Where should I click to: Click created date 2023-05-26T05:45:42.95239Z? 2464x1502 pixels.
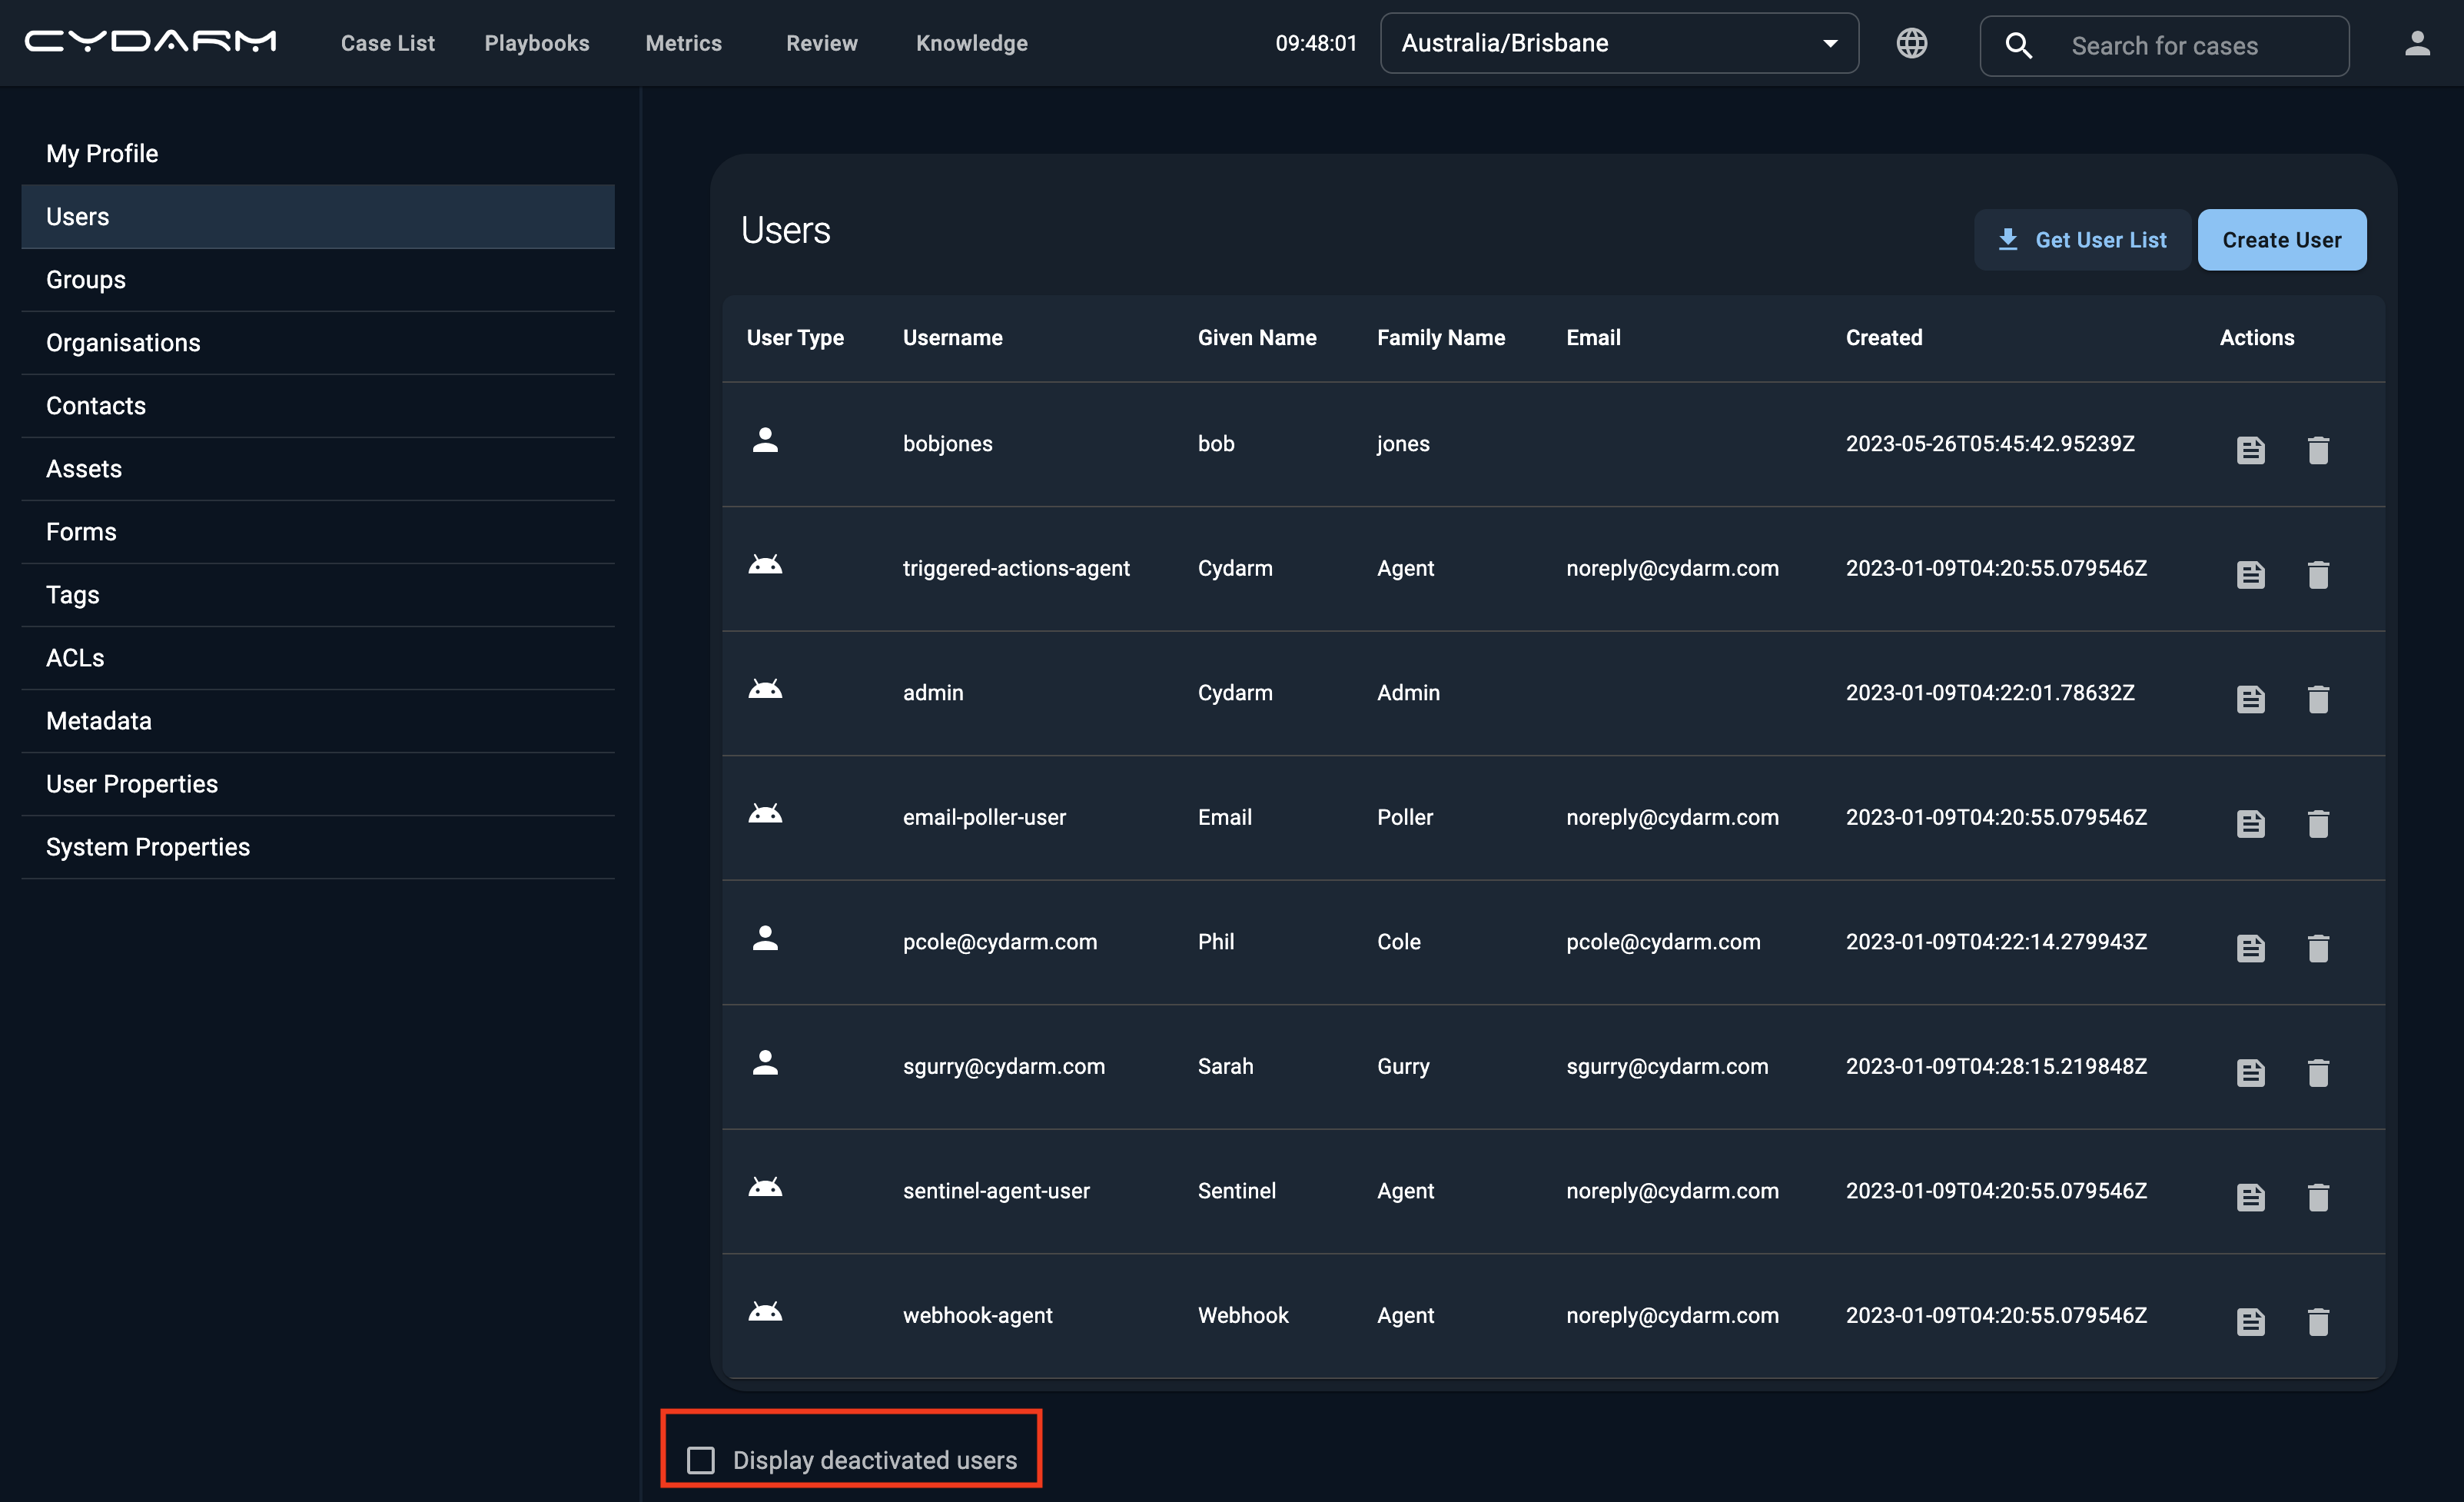tap(1990, 443)
